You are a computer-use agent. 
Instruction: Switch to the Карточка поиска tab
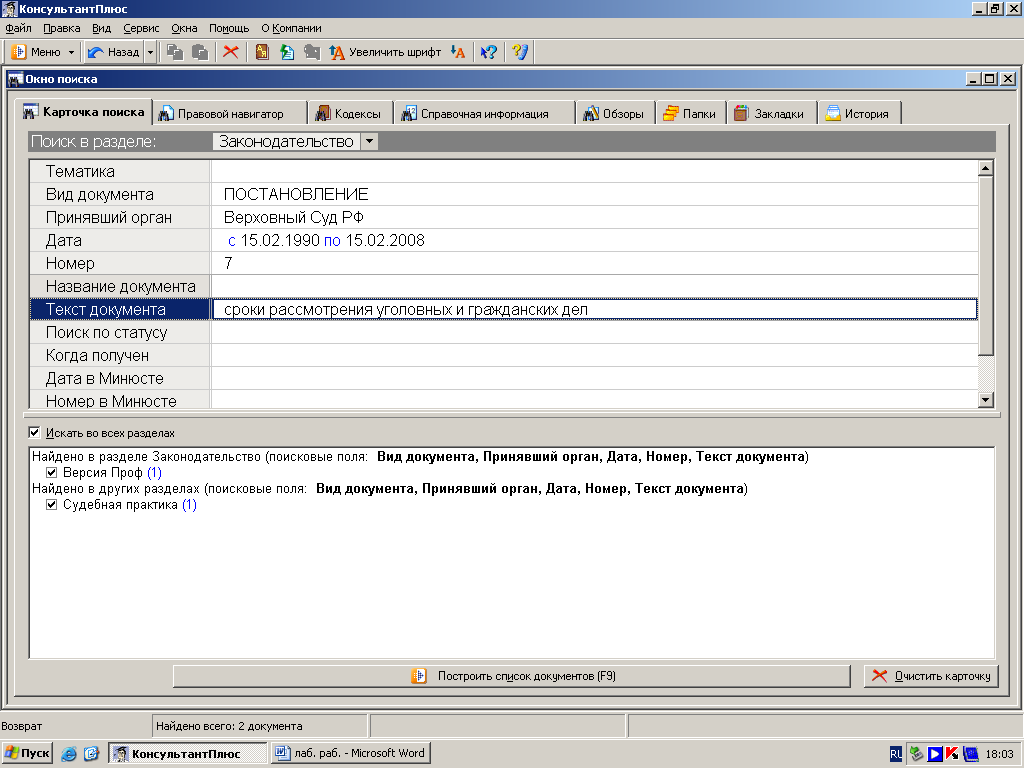(x=84, y=112)
